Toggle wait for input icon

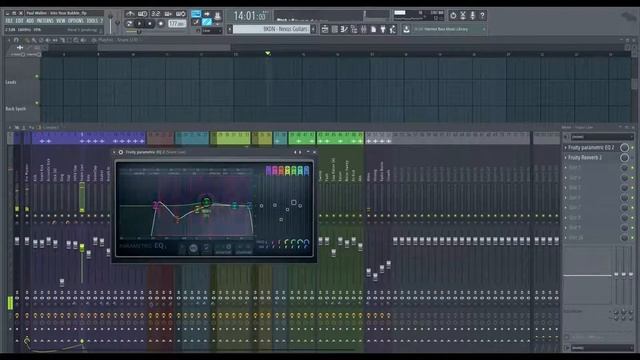143,13
